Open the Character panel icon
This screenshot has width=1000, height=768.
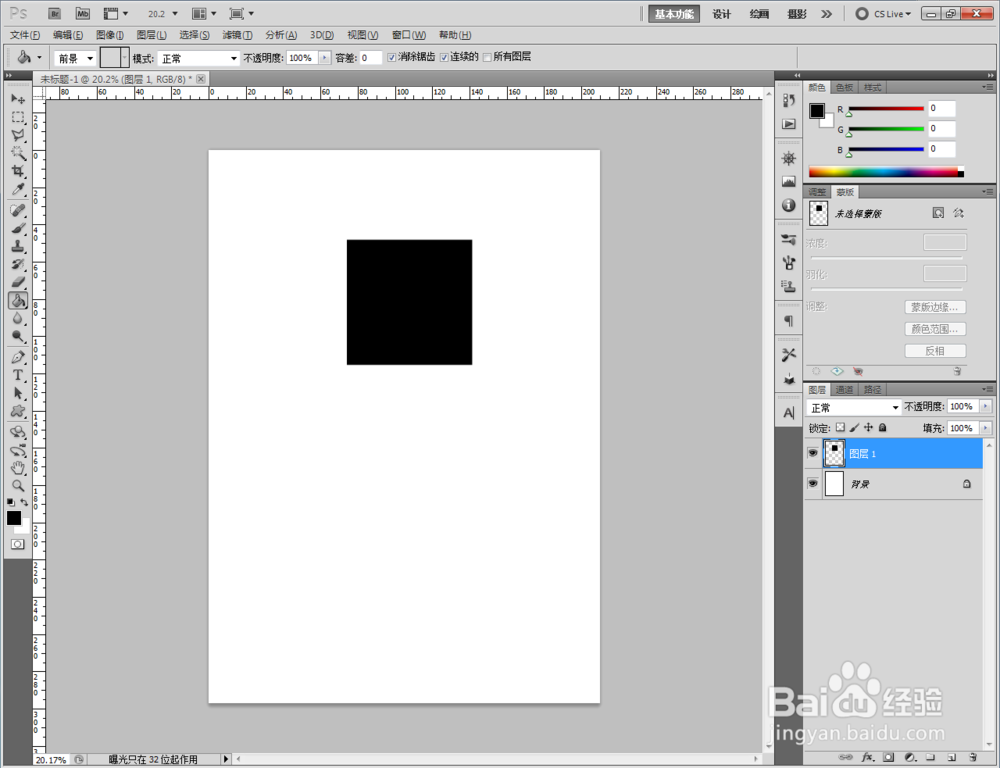click(789, 413)
